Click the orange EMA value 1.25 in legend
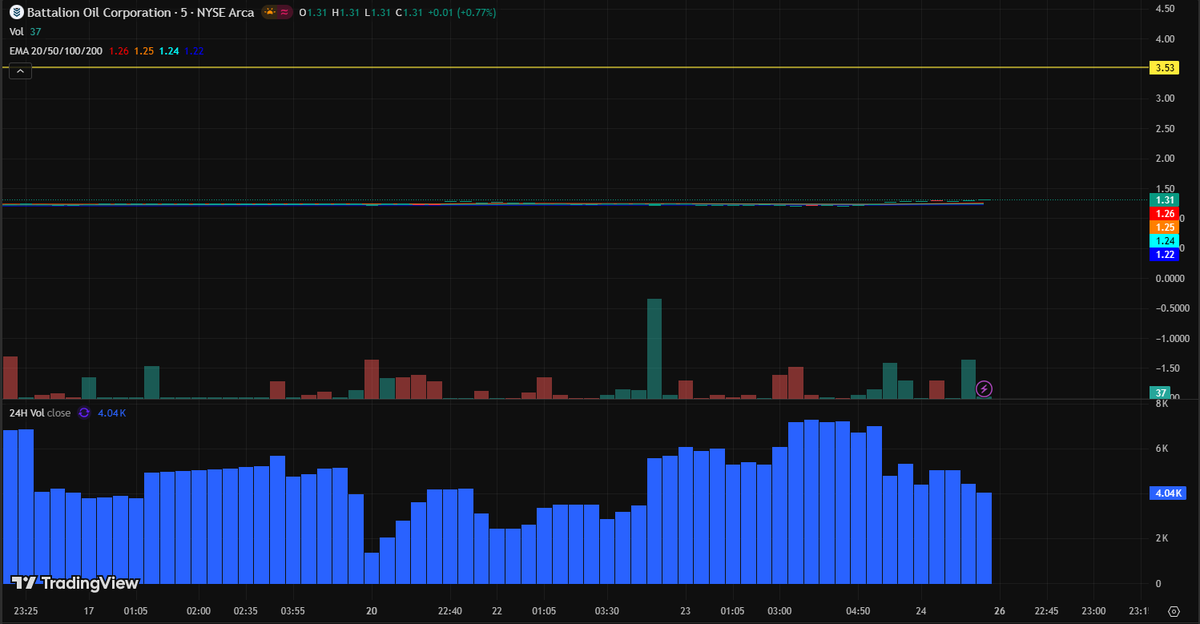The width and height of the screenshot is (1200, 624). click(144, 50)
